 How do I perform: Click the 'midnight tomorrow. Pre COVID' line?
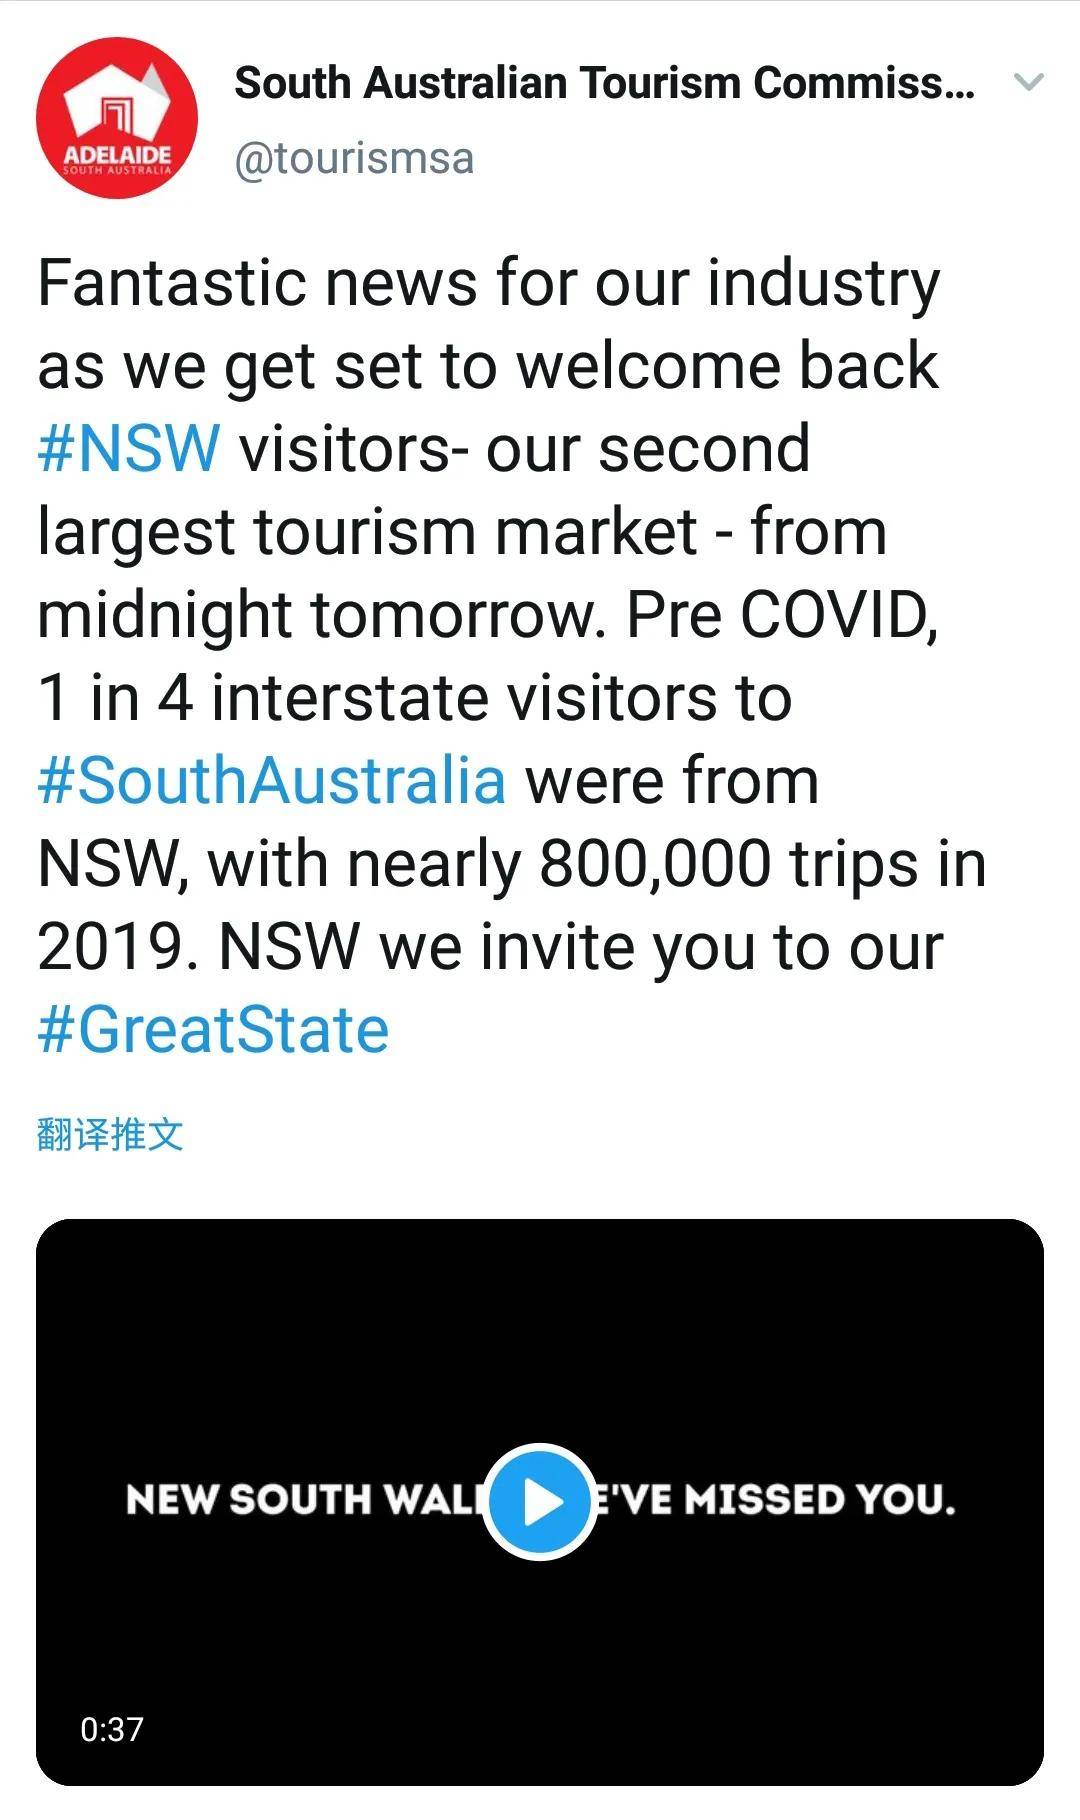click(x=488, y=614)
